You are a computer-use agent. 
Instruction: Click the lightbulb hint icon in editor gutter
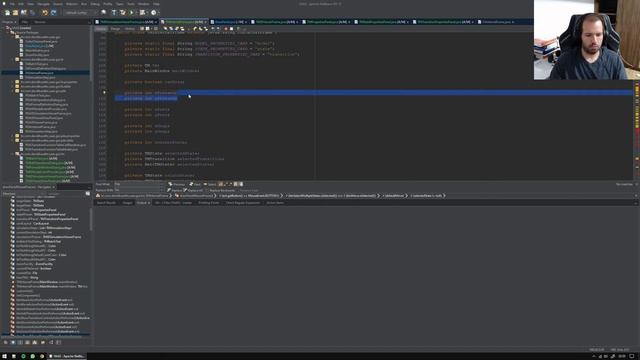104,93
